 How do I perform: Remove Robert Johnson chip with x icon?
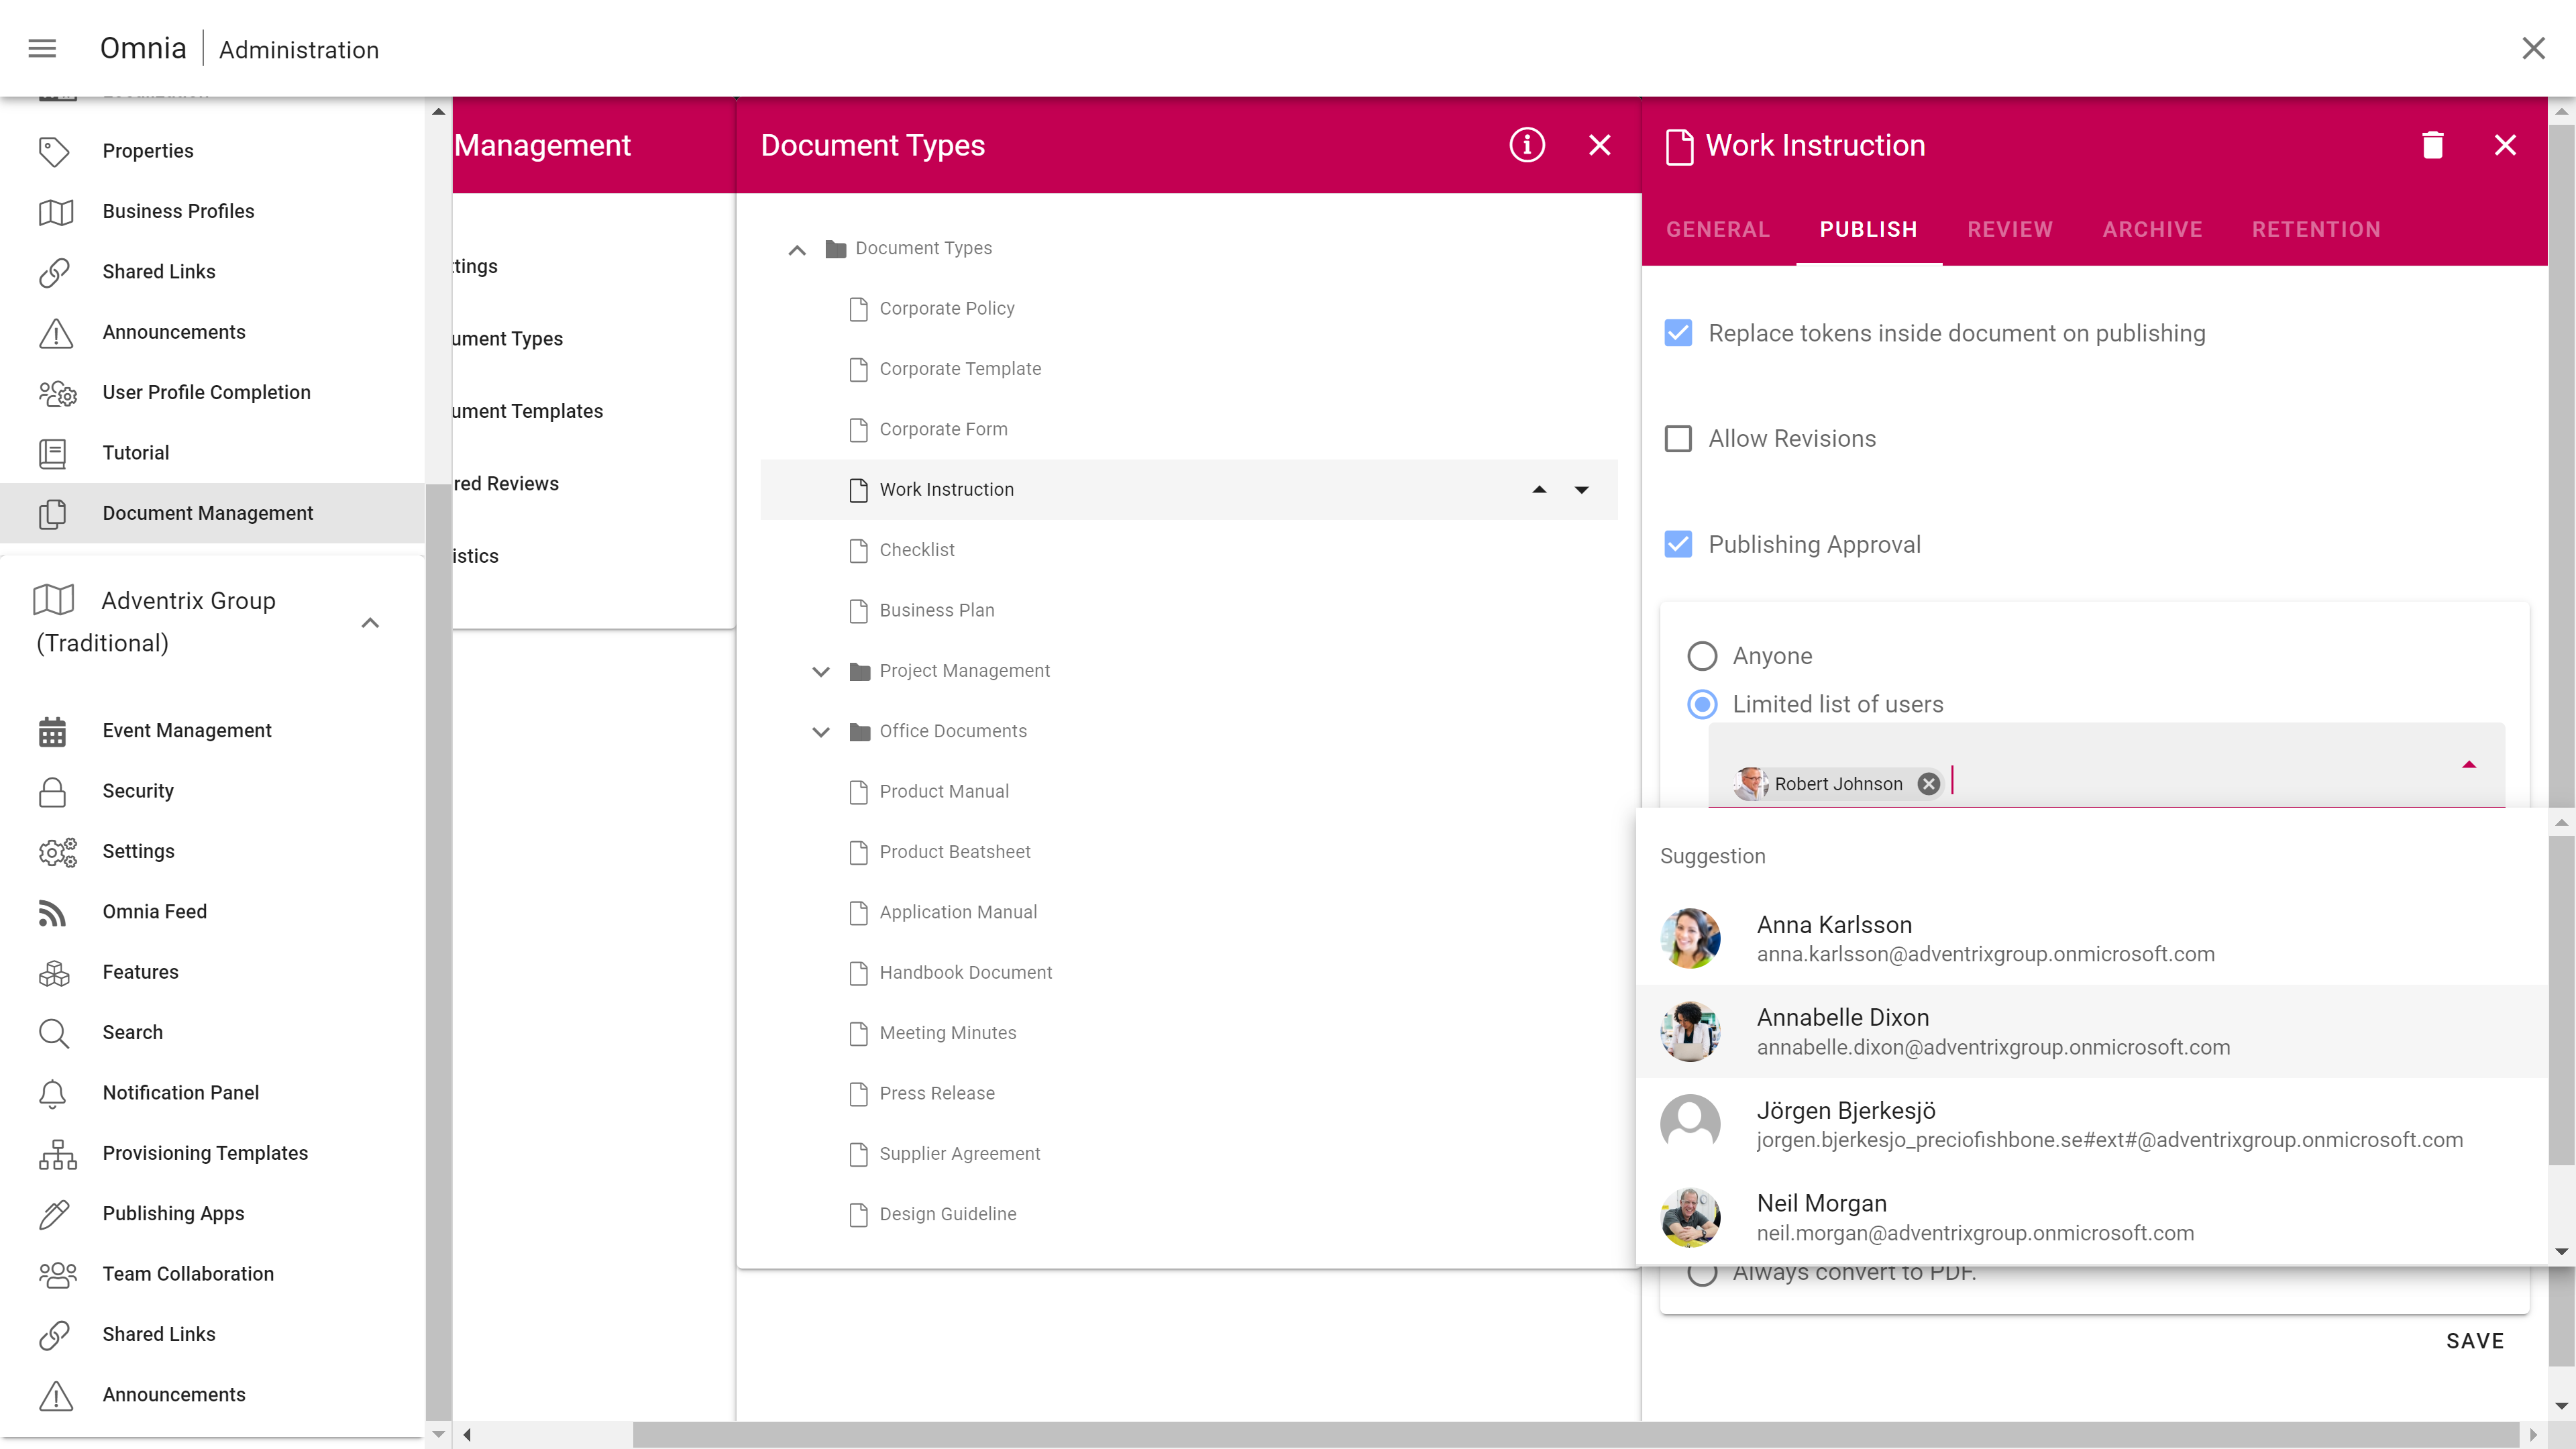pos(1929,784)
